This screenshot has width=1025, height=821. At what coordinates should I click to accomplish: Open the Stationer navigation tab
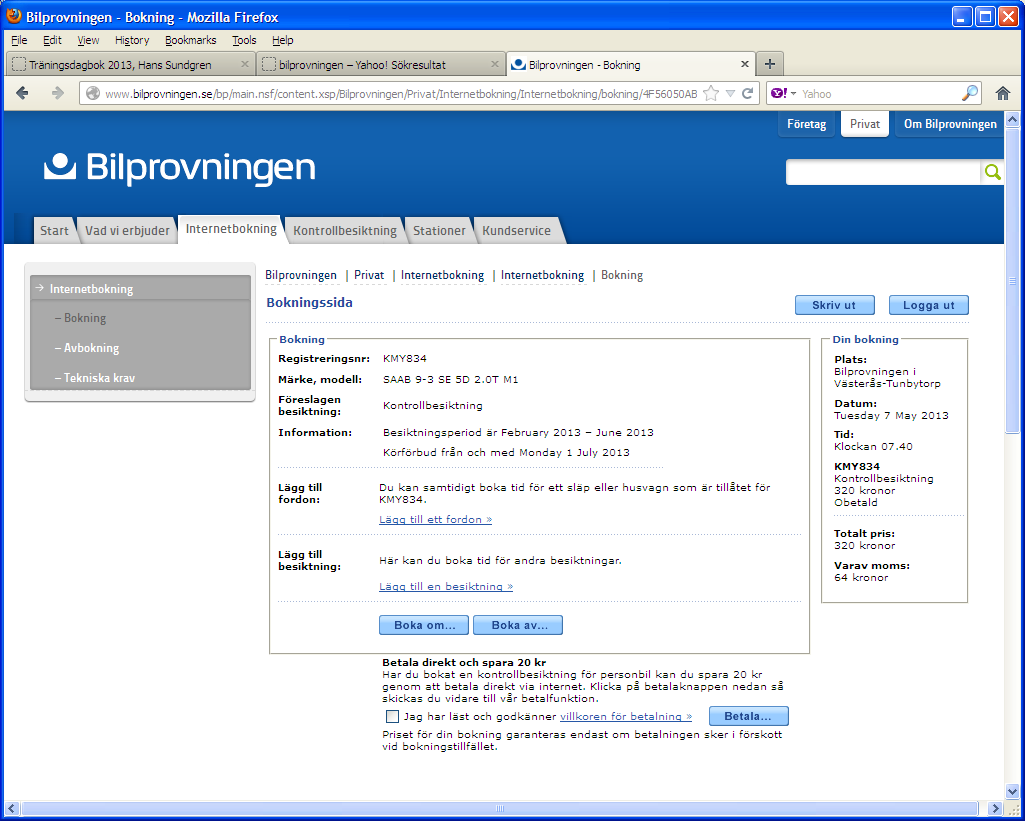tap(439, 231)
